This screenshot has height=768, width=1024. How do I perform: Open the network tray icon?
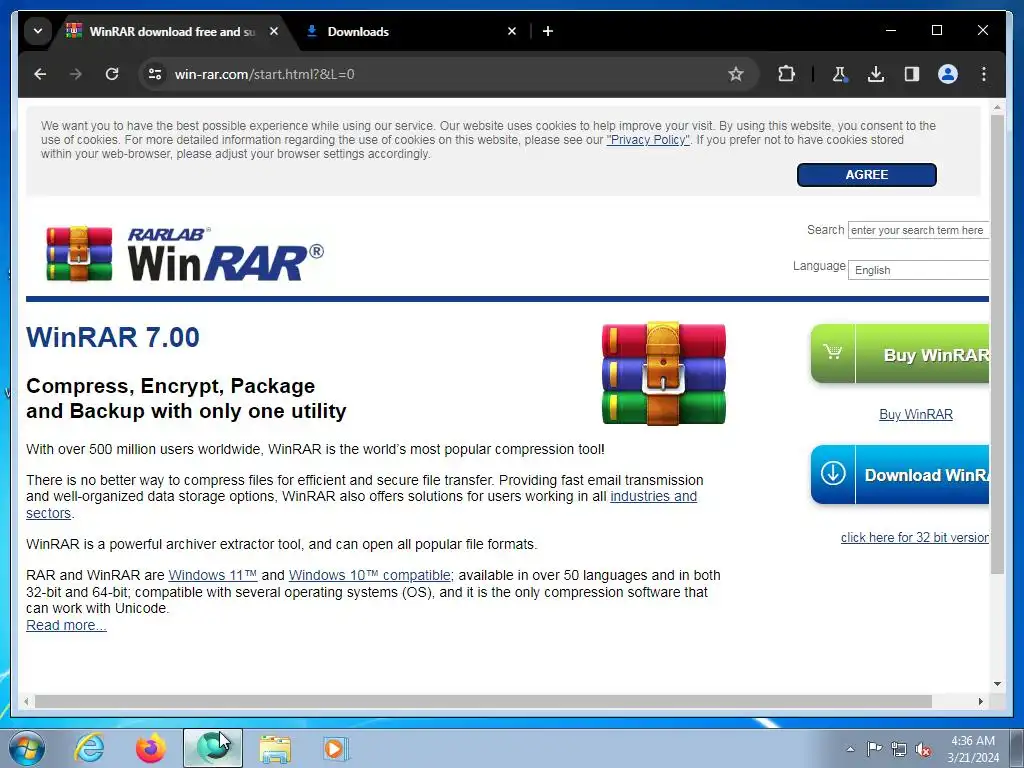pyautogui.click(x=899, y=750)
